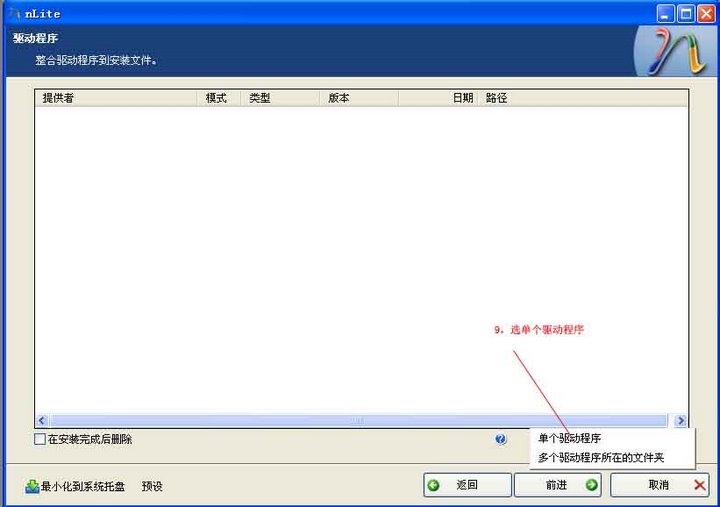Close the nLite window

click(x=706, y=14)
